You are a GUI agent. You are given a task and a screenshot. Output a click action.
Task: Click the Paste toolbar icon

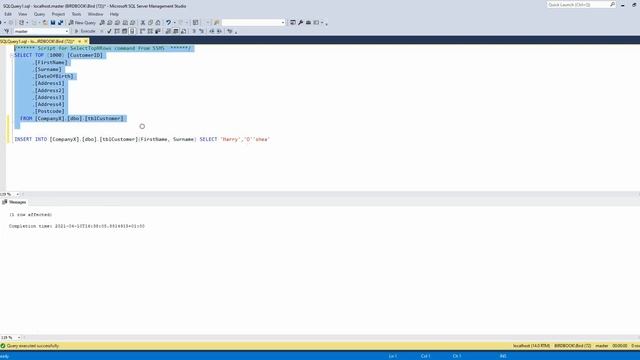click(158, 22)
